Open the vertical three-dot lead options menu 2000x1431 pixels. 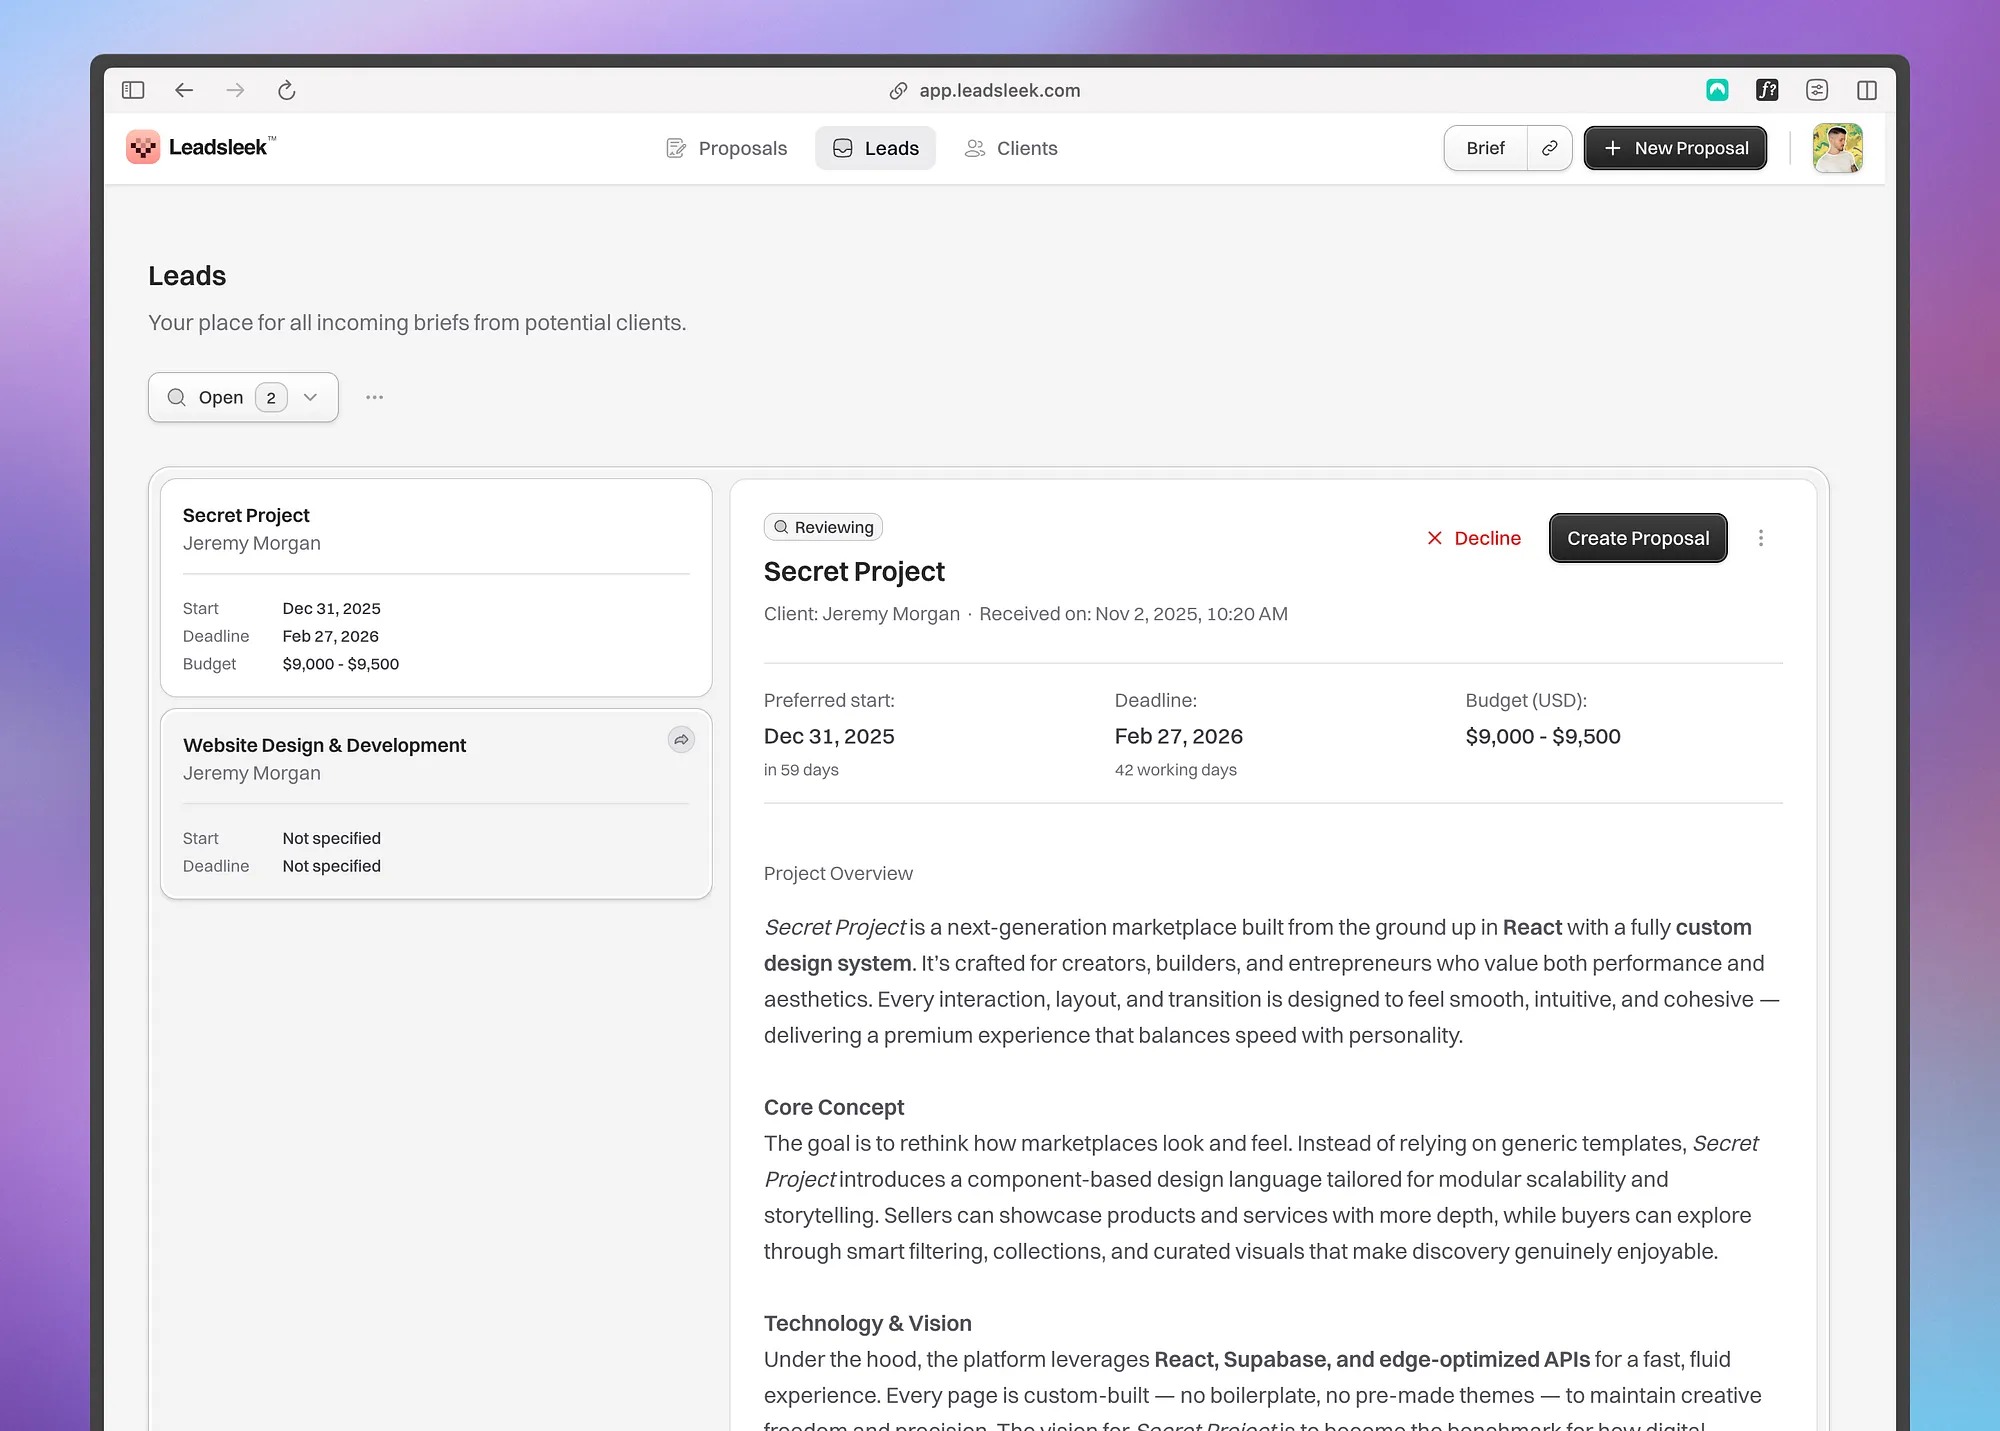coord(1761,538)
